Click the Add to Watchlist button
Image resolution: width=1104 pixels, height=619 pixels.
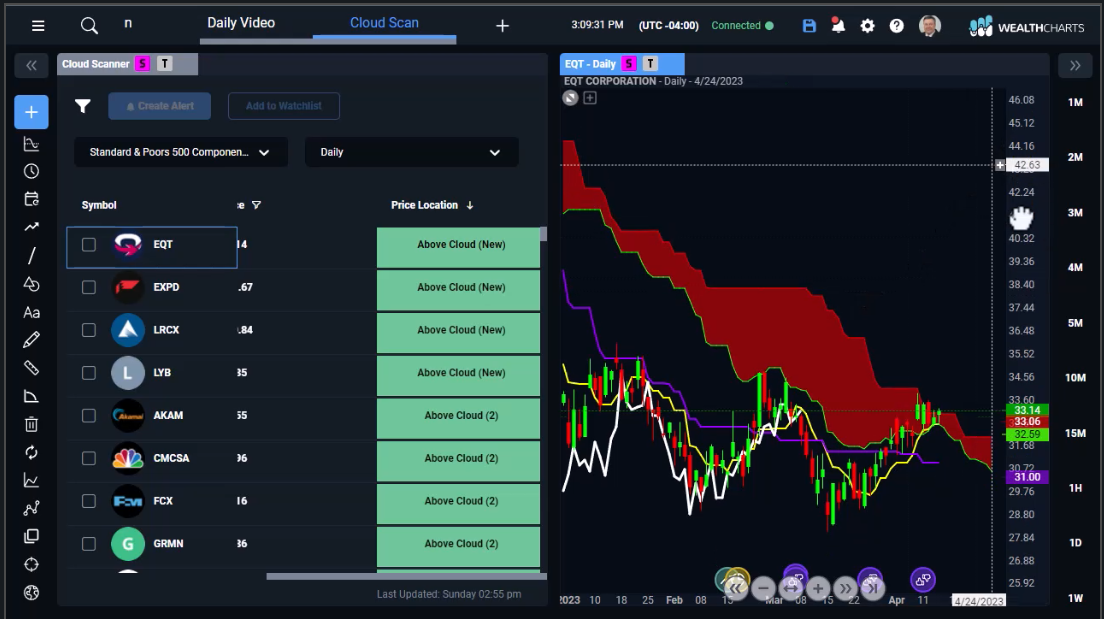point(284,106)
